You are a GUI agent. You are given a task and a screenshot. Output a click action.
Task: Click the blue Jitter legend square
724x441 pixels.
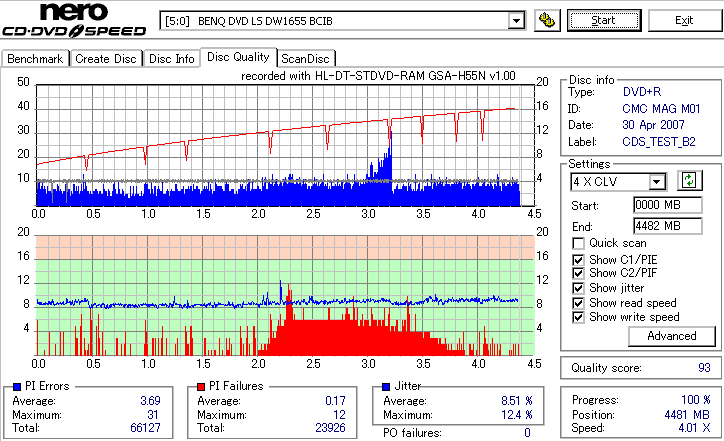point(386,387)
